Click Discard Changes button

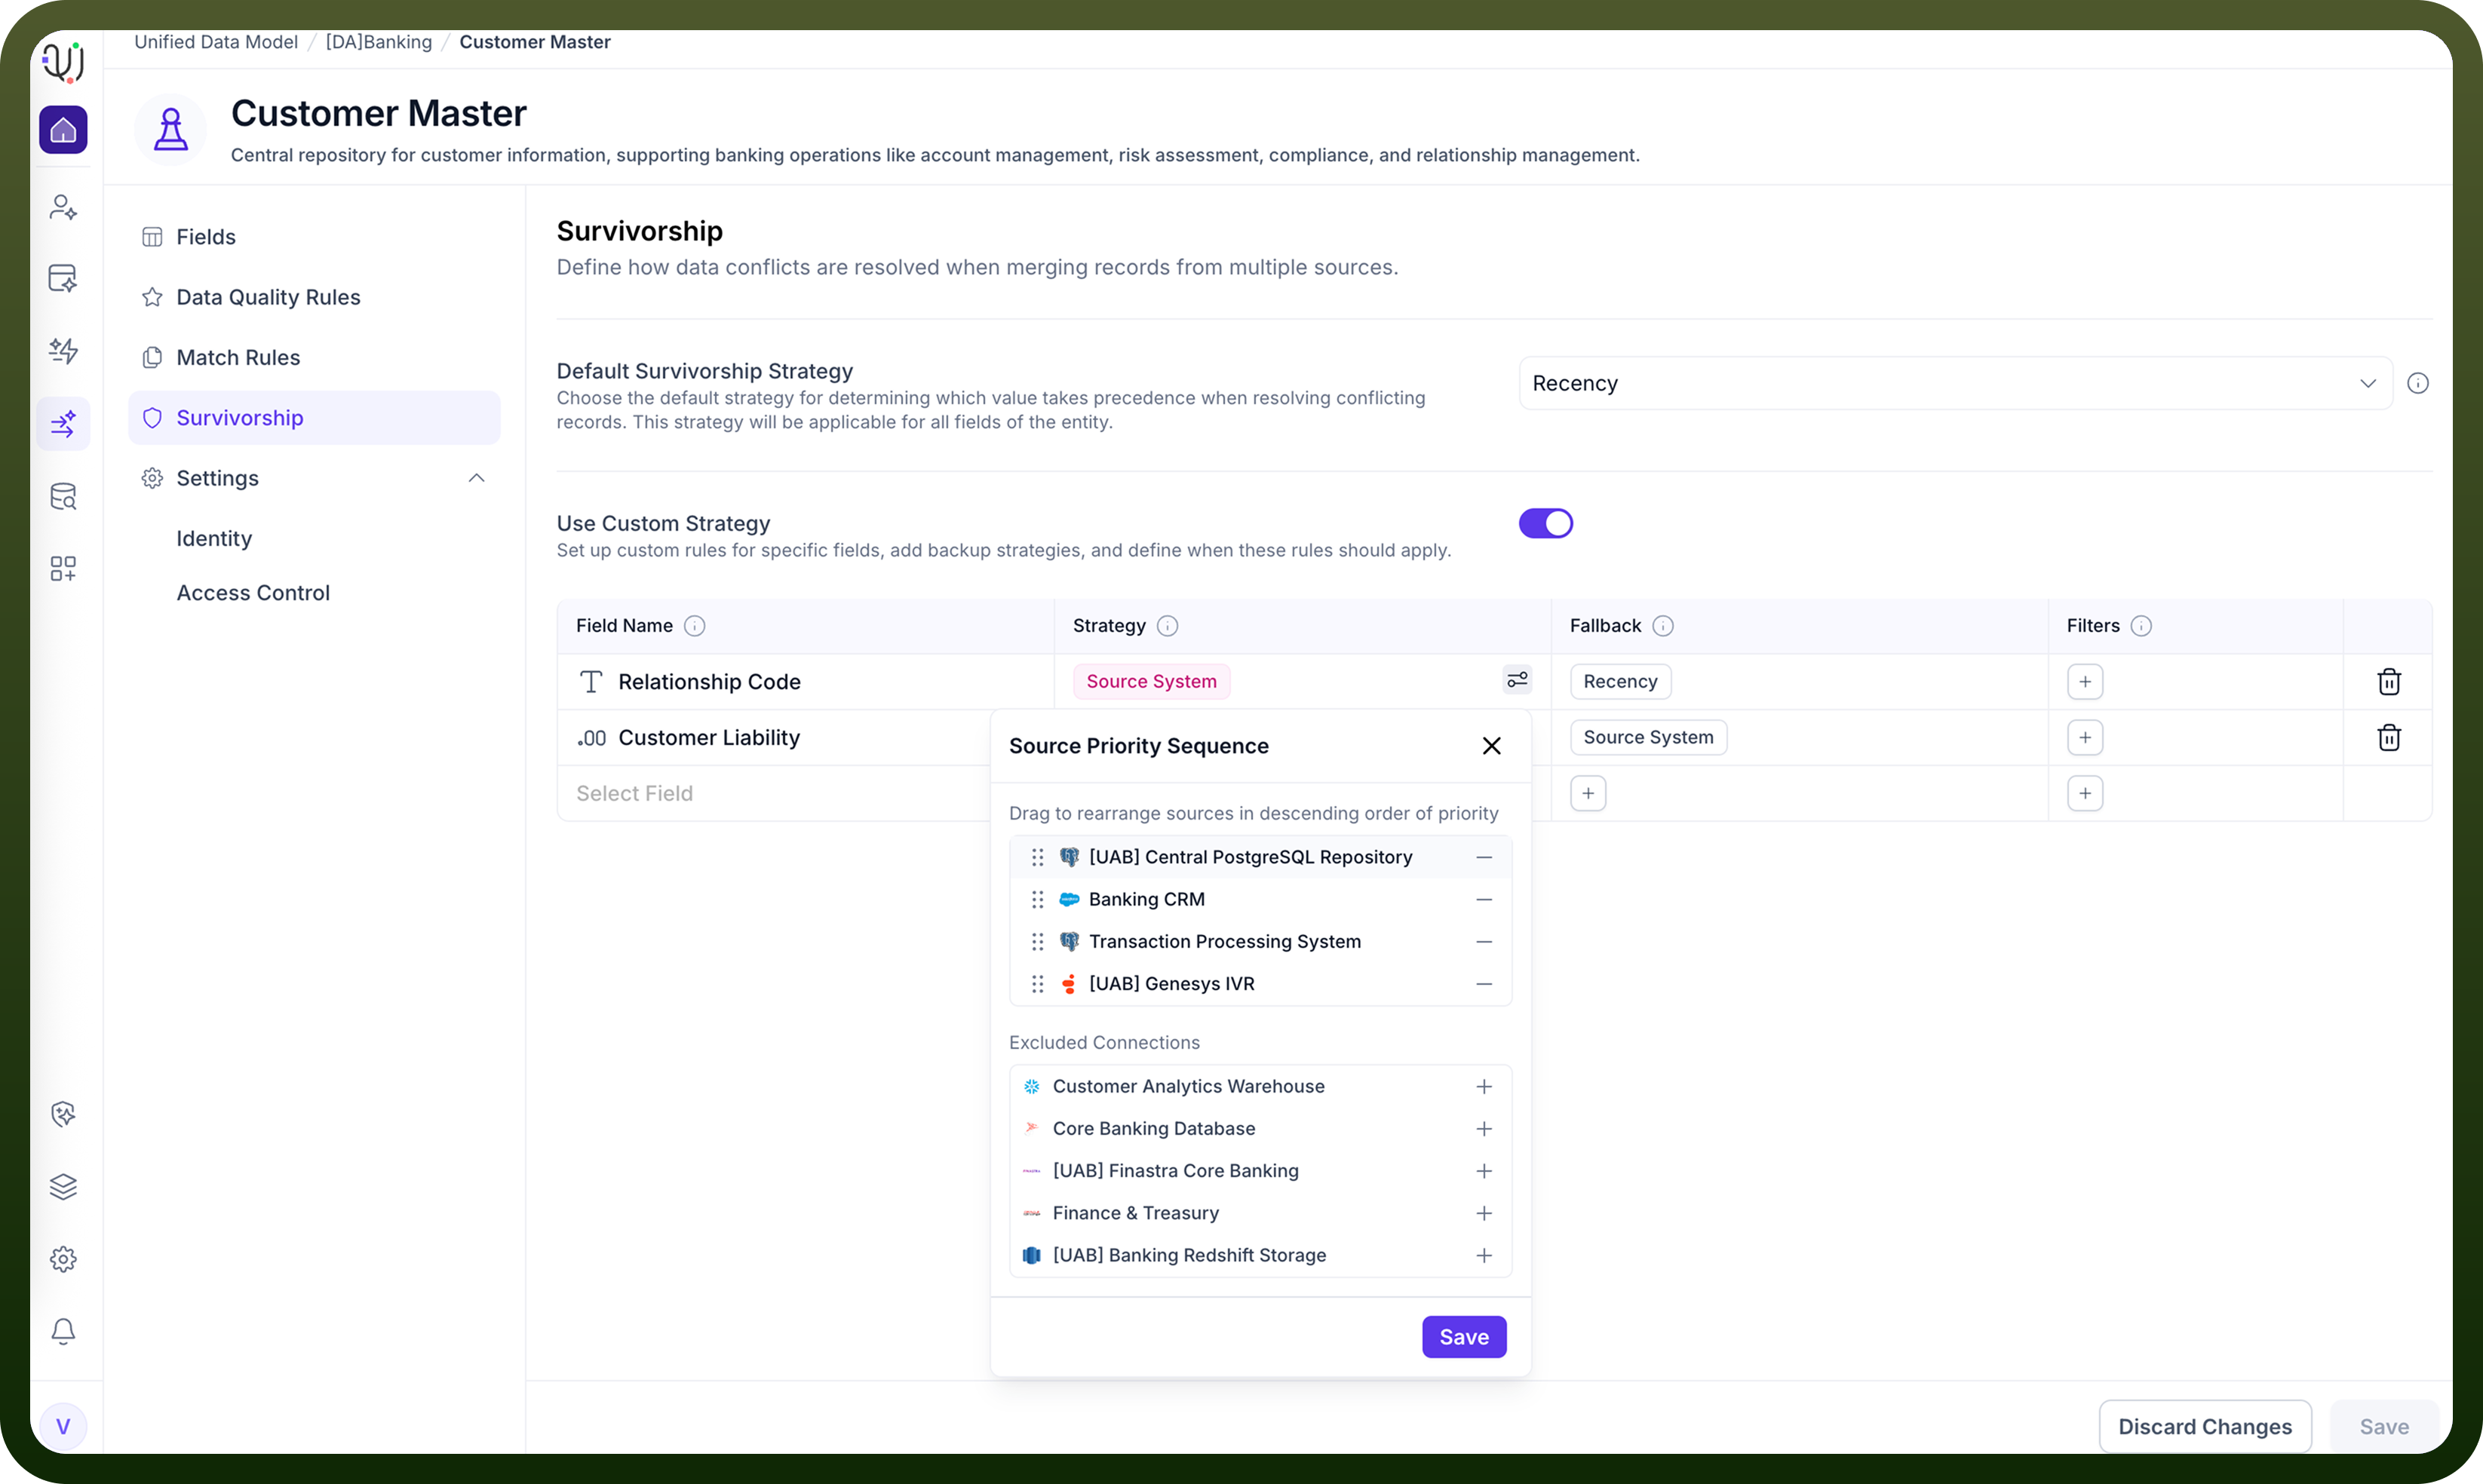2205,1427
